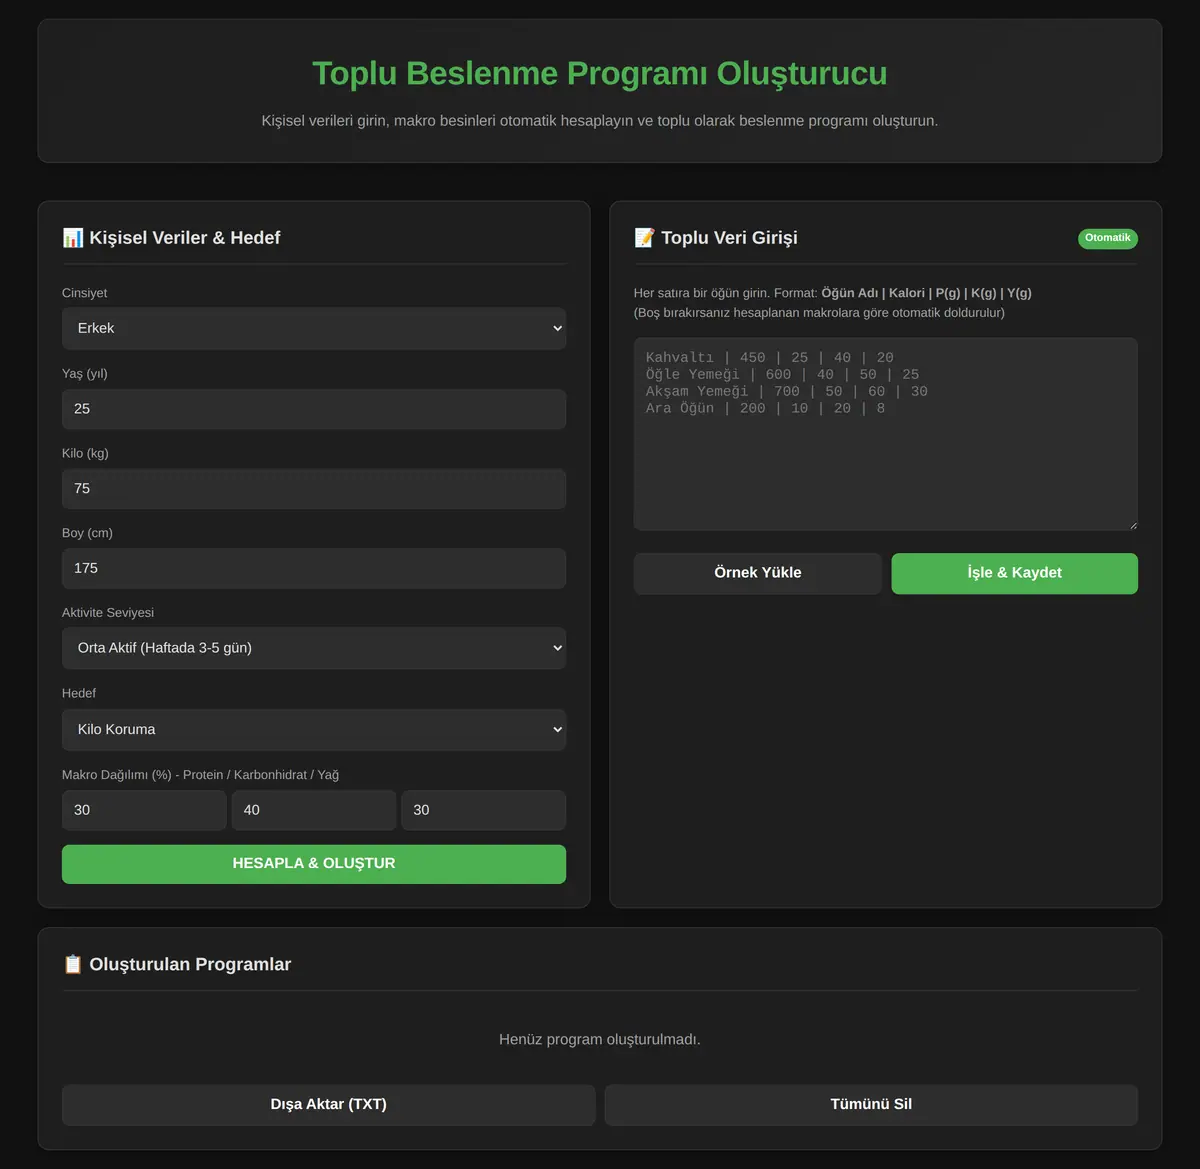This screenshot has height=1169, width=1200.
Task: Open the Cinsiyet dropdown showing Erkek
Action: 314,328
